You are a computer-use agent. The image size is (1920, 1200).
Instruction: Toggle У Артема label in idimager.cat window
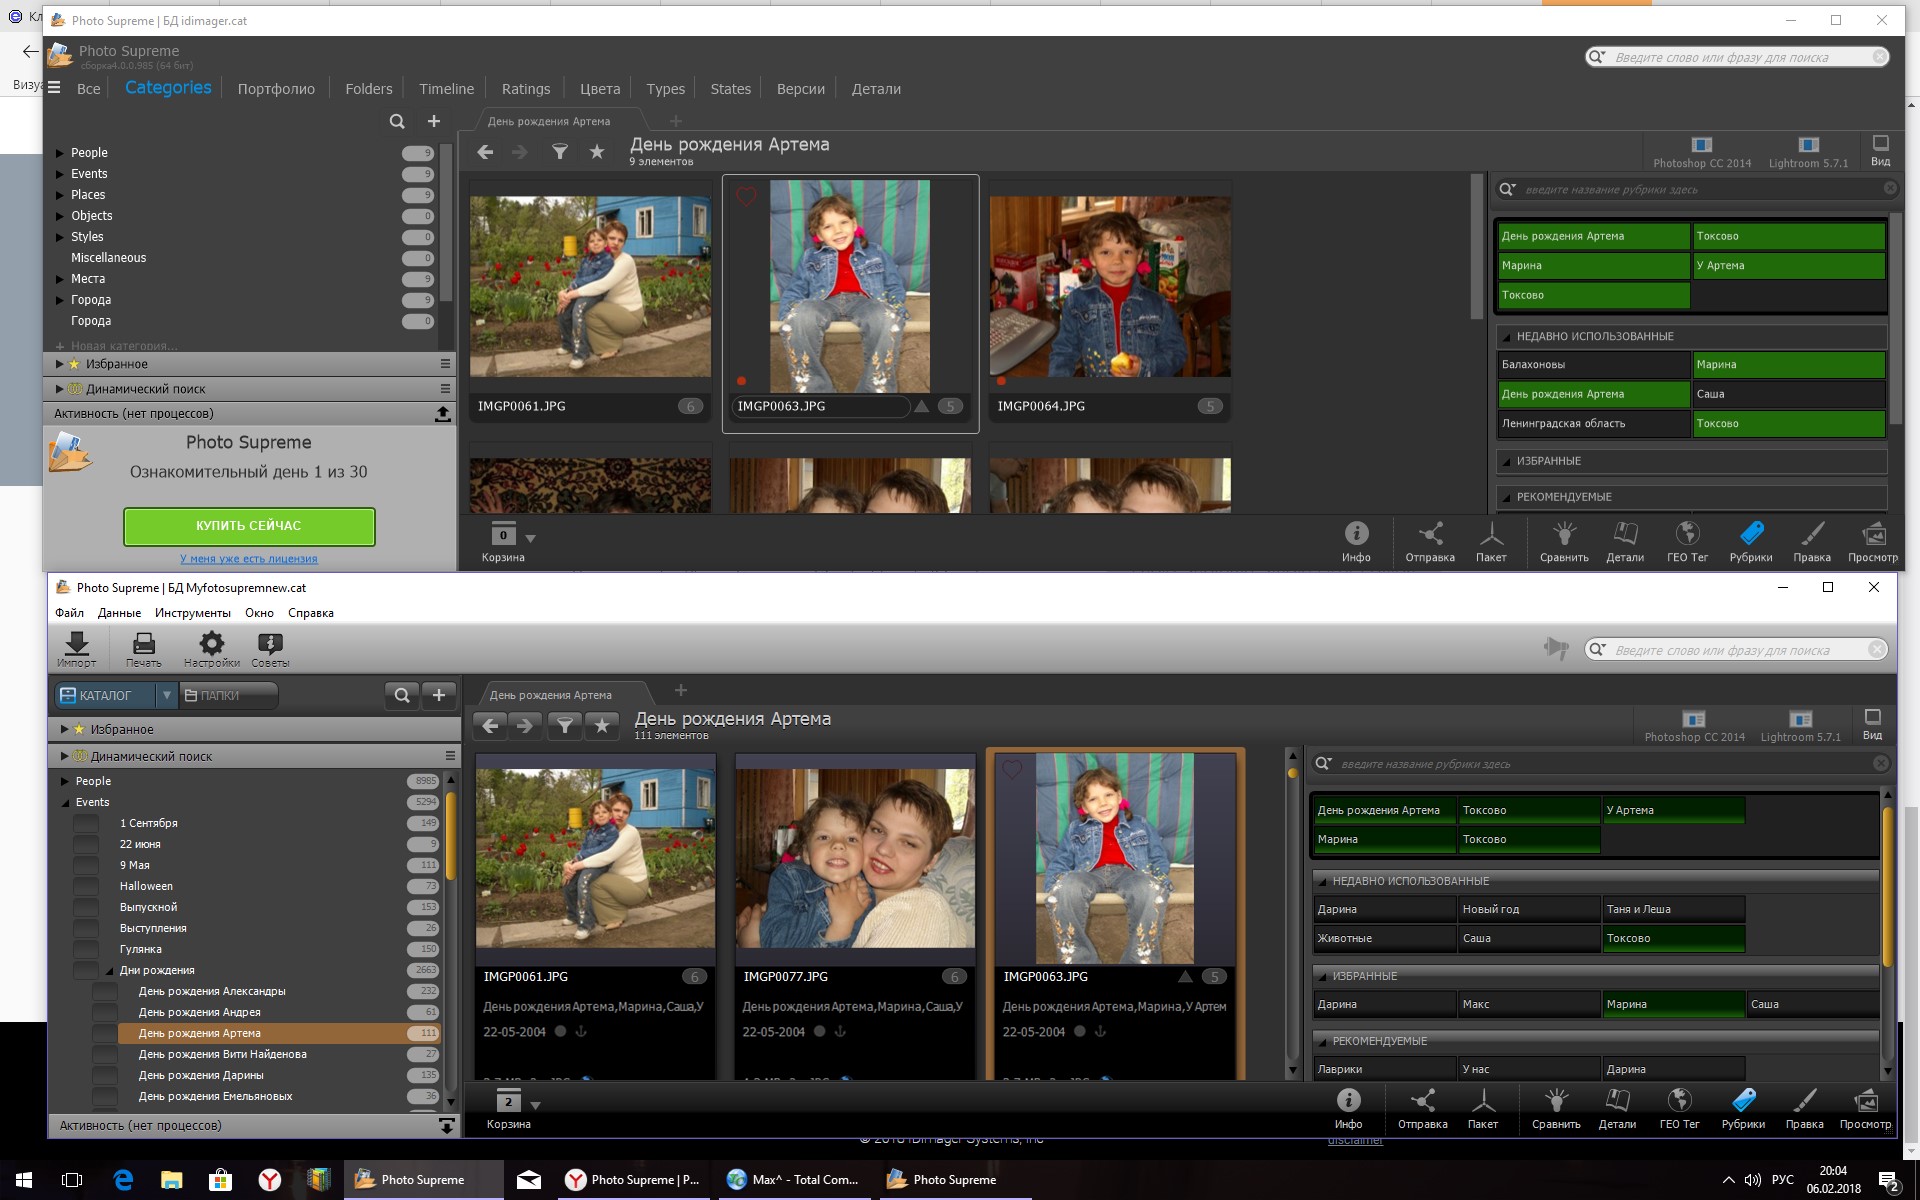[x=1788, y=265]
